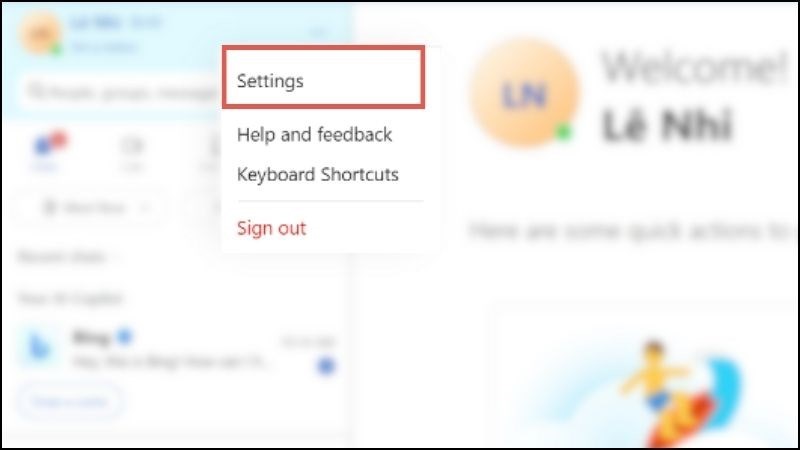Image resolution: width=800 pixels, height=450 pixels.
Task: Click the Bing avatar icon
Action: pyautogui.click(x=39, y=348)
